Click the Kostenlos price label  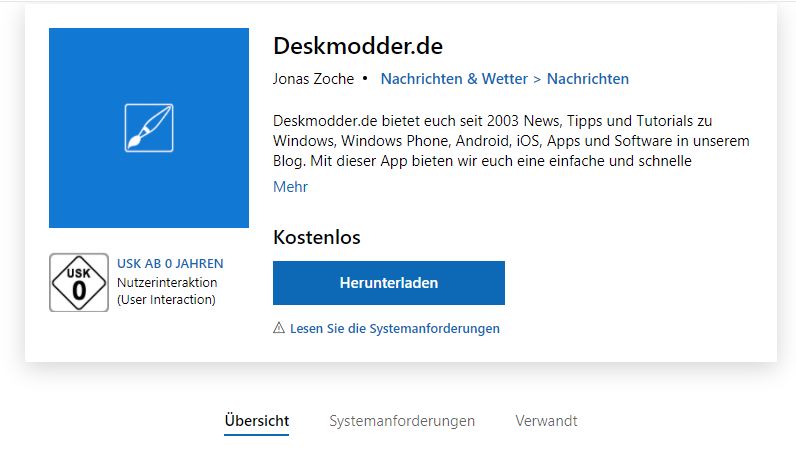(317, 237)
